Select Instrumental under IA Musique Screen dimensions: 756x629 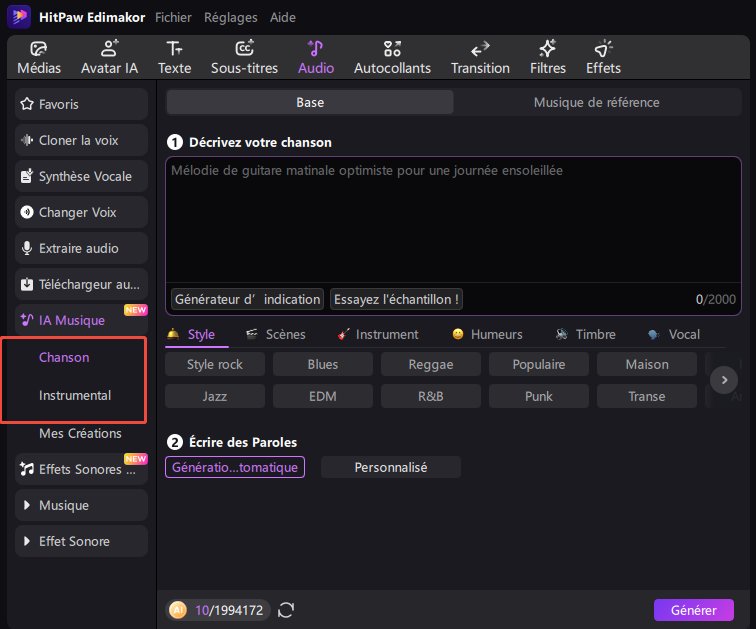pos(75,395)
